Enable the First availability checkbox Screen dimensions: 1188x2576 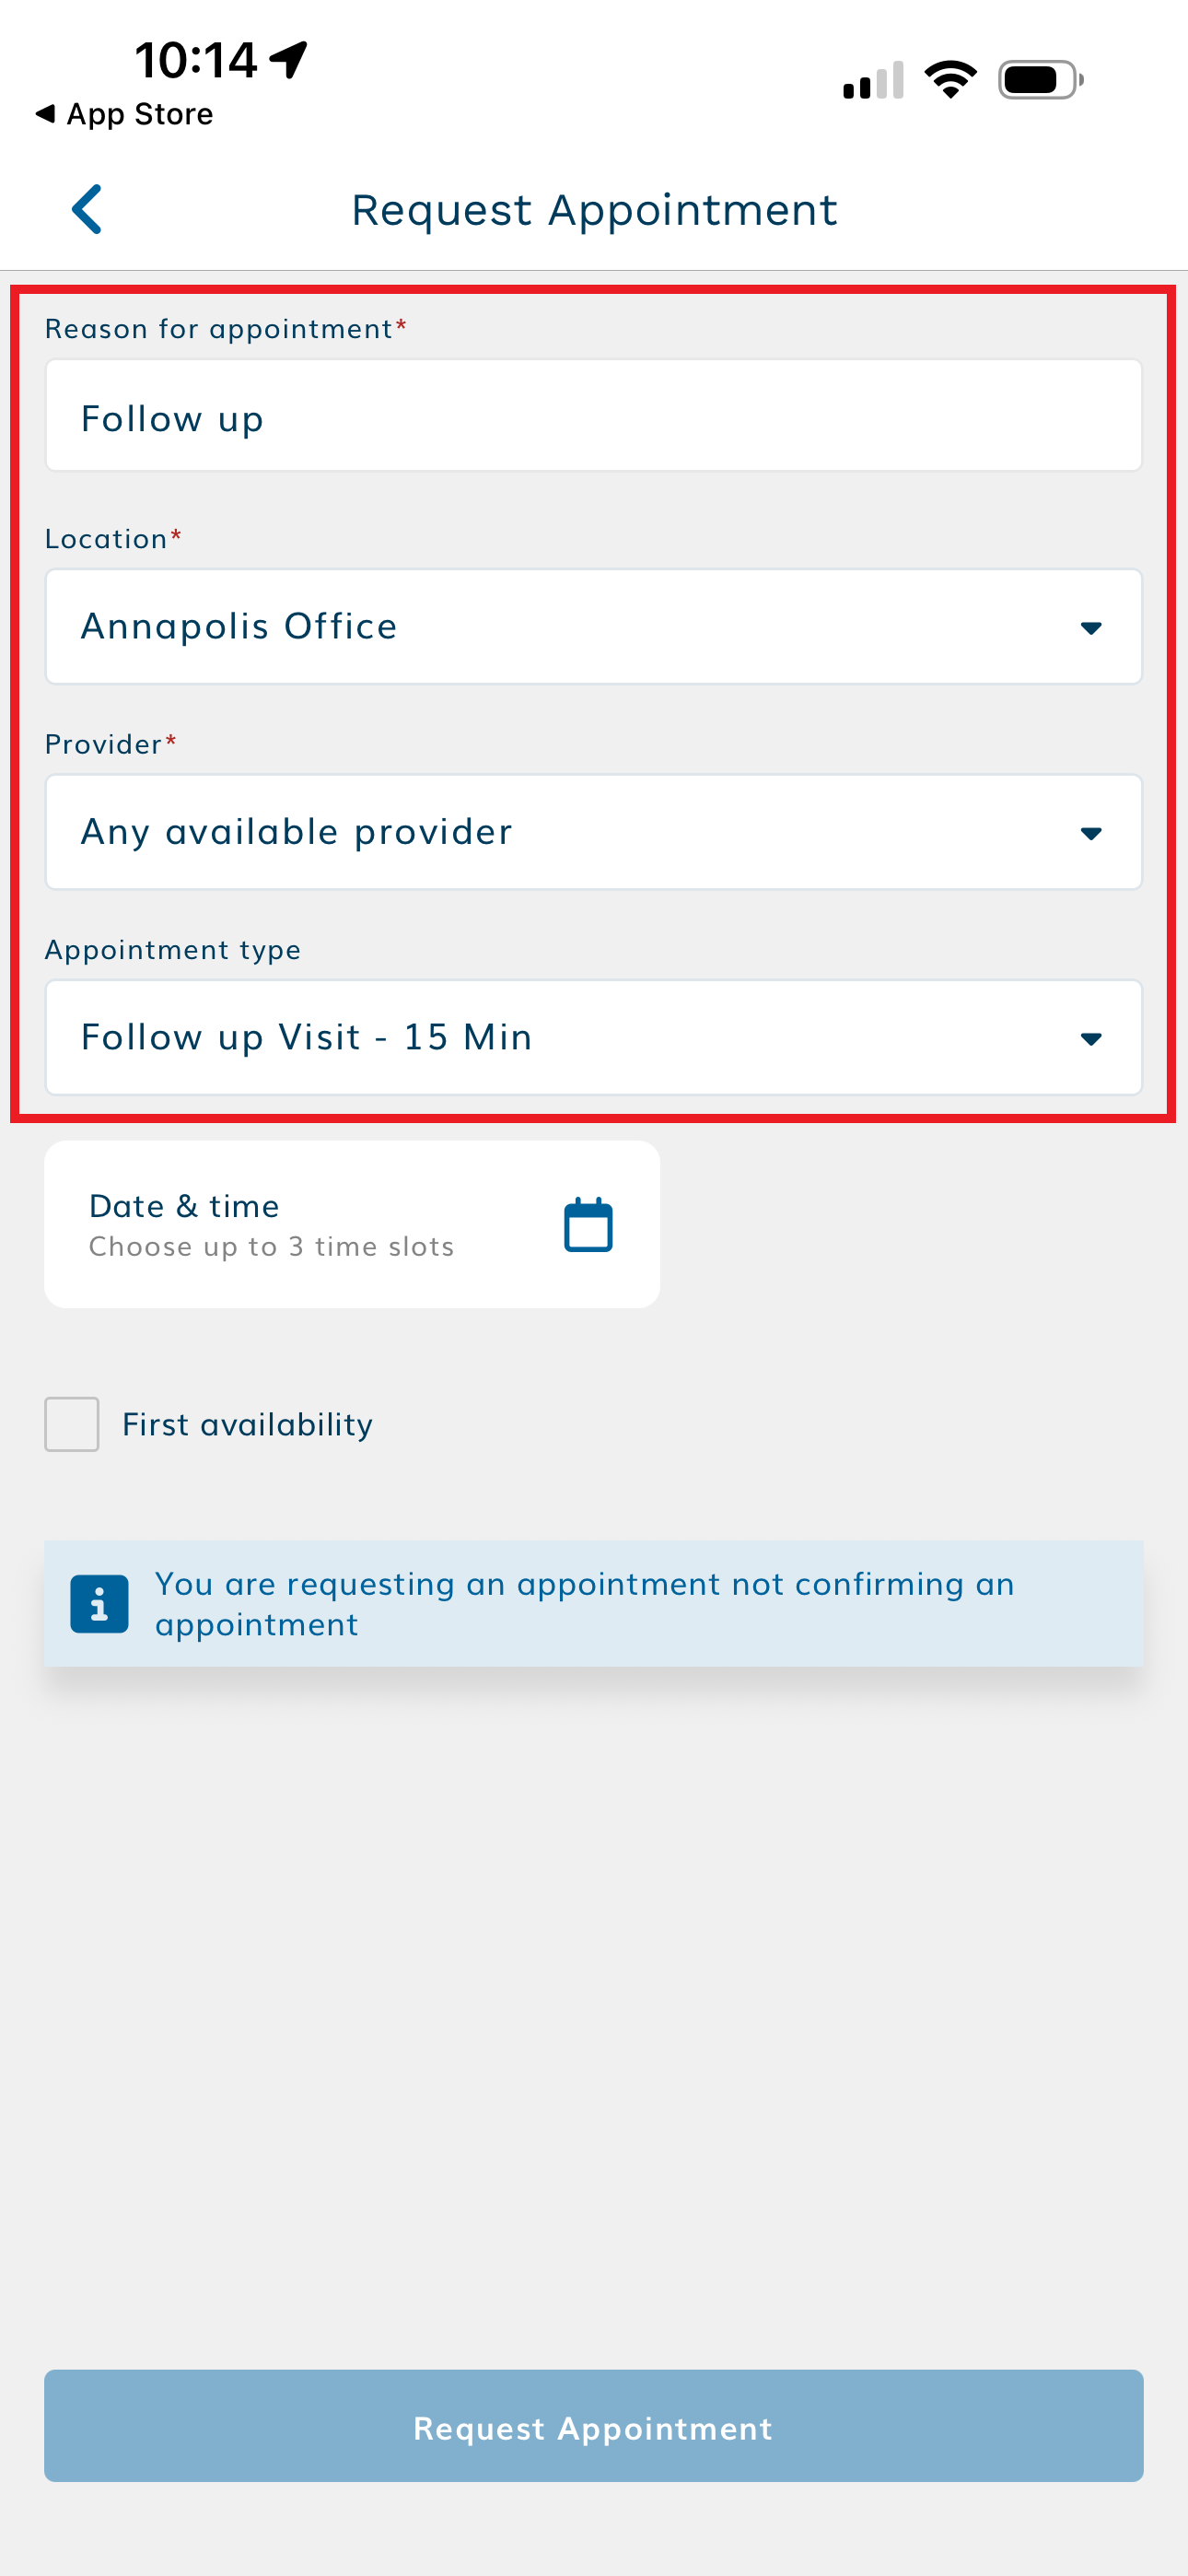(72, 1424)
